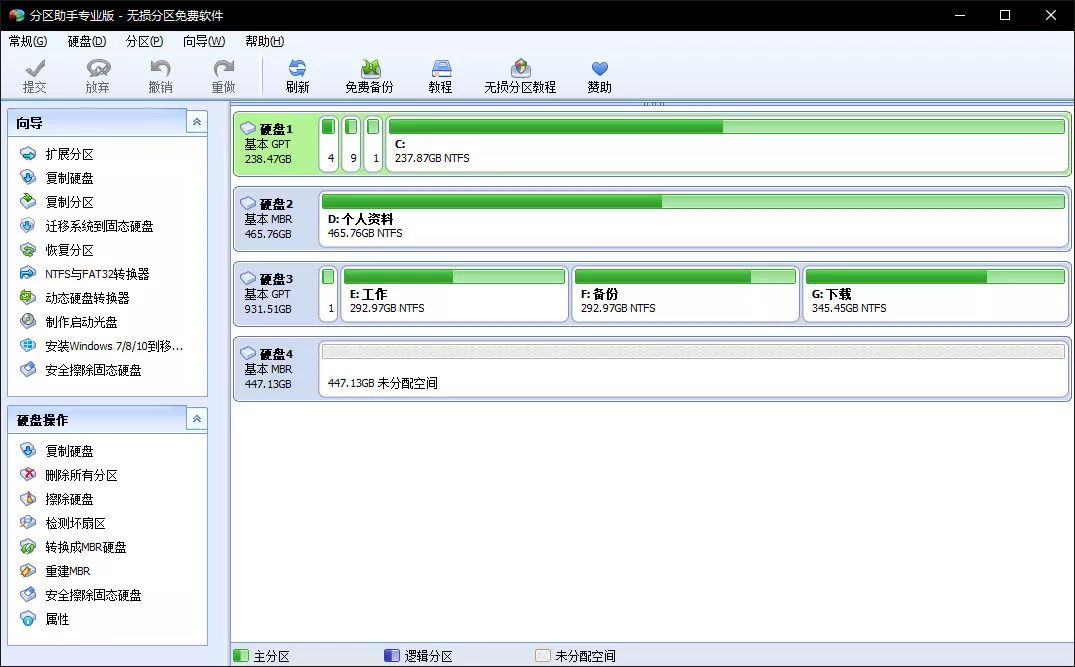Viewport: 1075px width, 667px height.
Task: Open the 帮助(H) menu
Action: 265,41
